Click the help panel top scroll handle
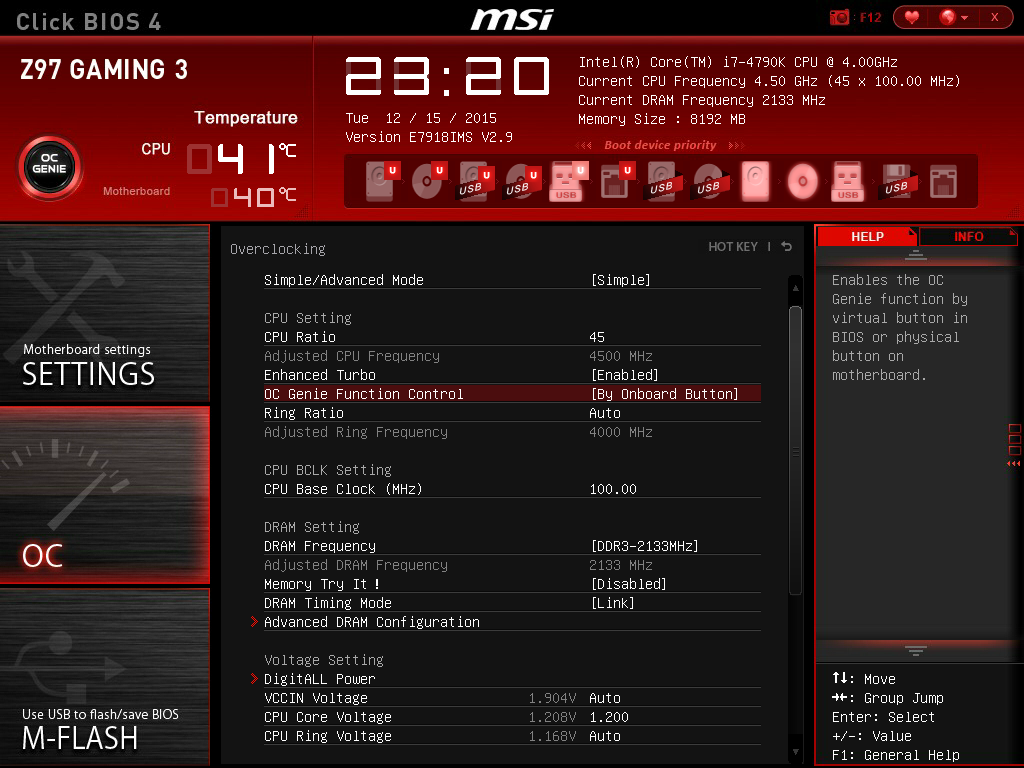The height and width of the screenshot is (768, 1024). point(916,255)
